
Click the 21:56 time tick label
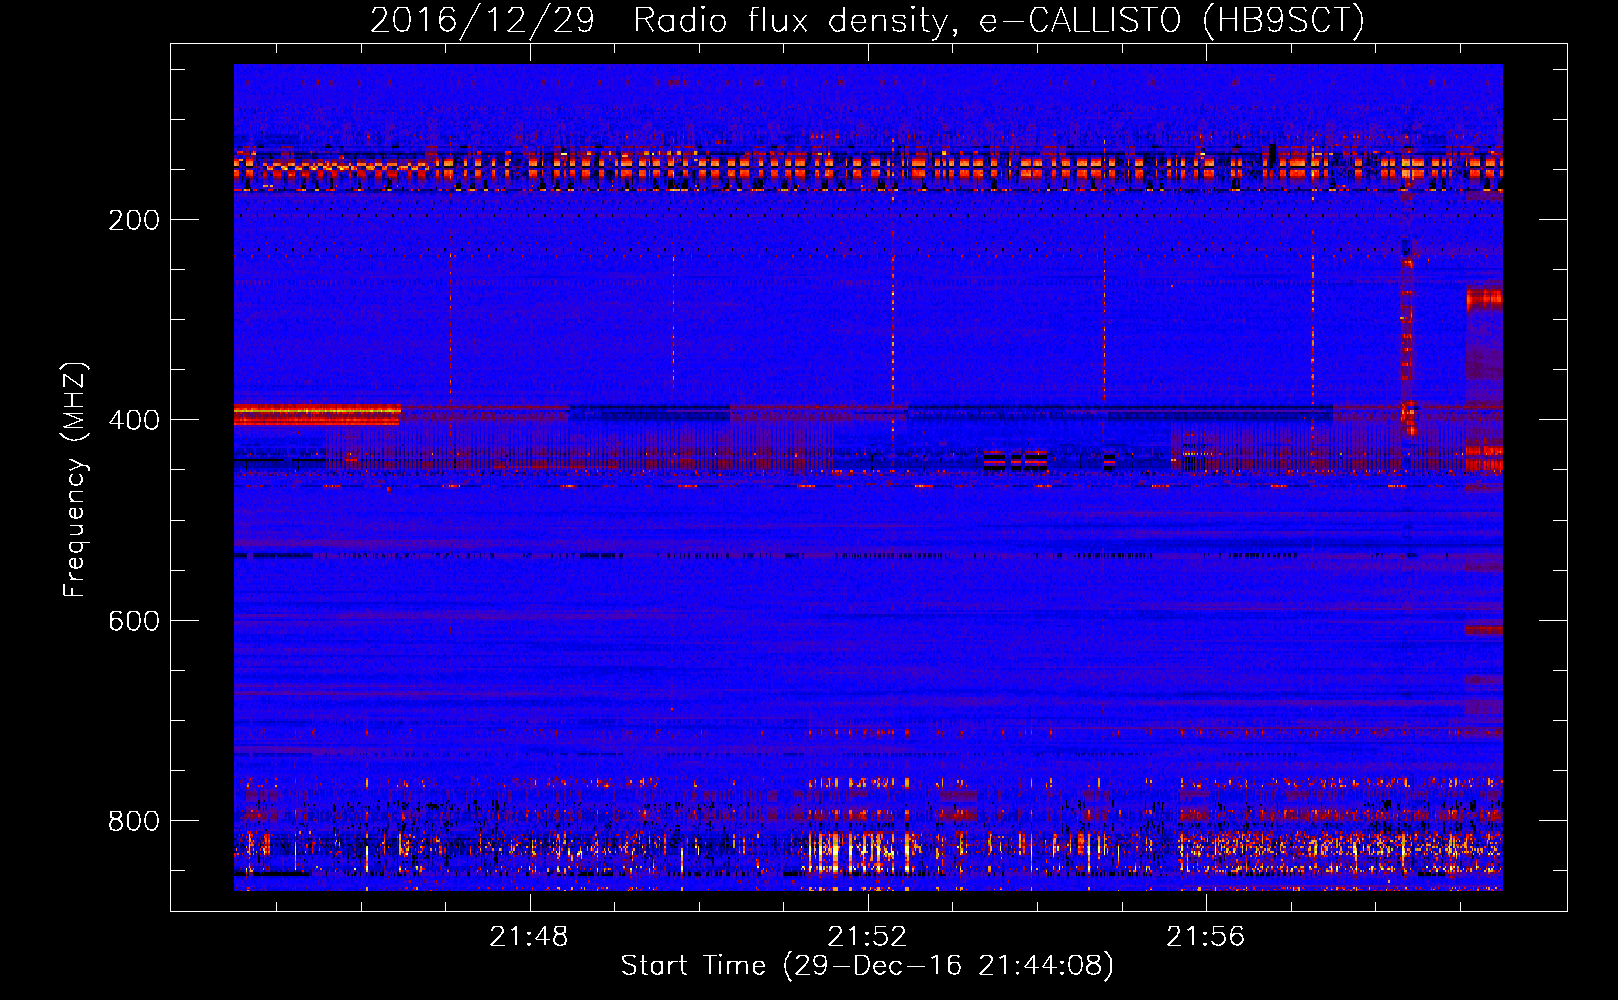pyautogui.click(x=1205, y=936)
